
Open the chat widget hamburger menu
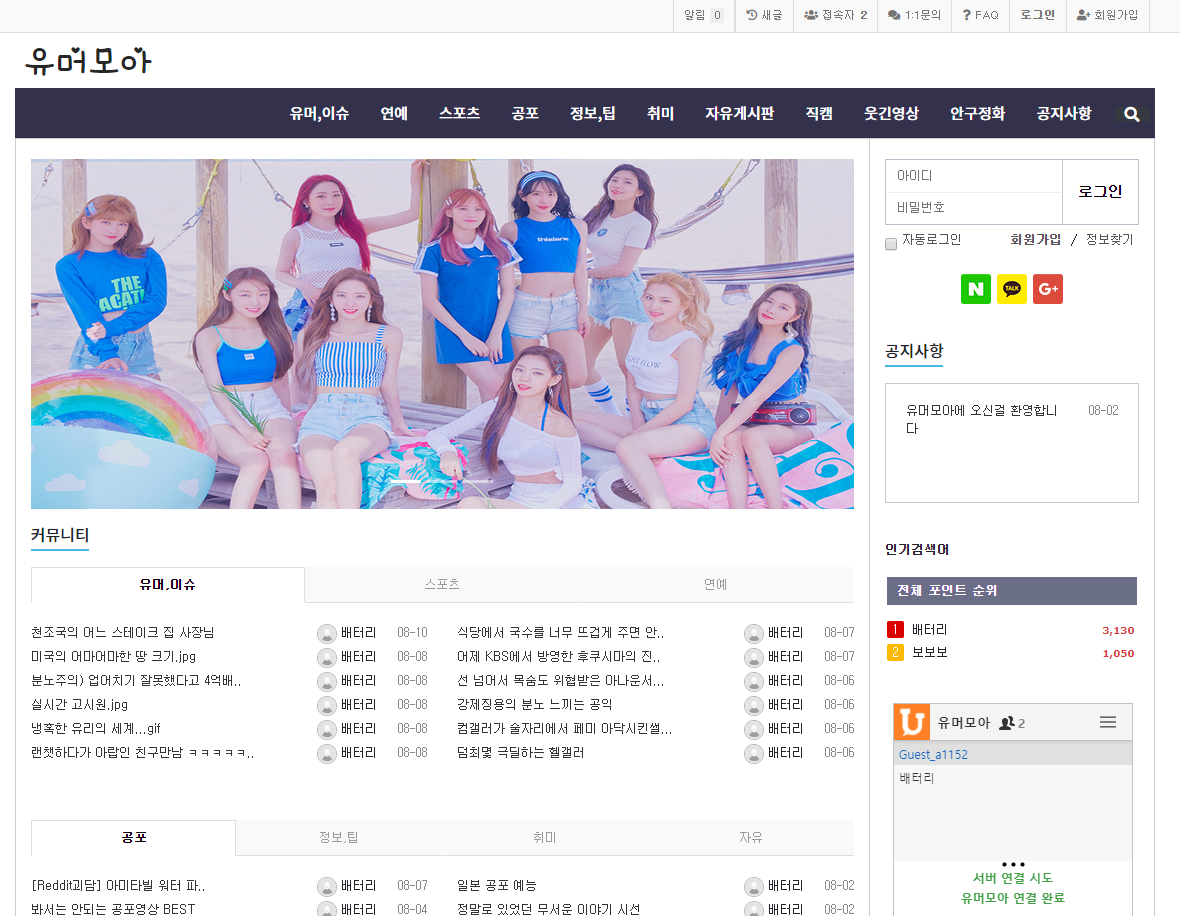tap(1108, 722)
